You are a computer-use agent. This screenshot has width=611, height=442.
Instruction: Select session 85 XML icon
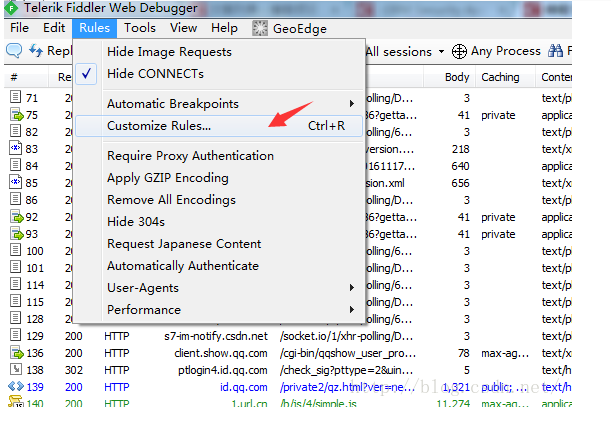tap(16, 182)
